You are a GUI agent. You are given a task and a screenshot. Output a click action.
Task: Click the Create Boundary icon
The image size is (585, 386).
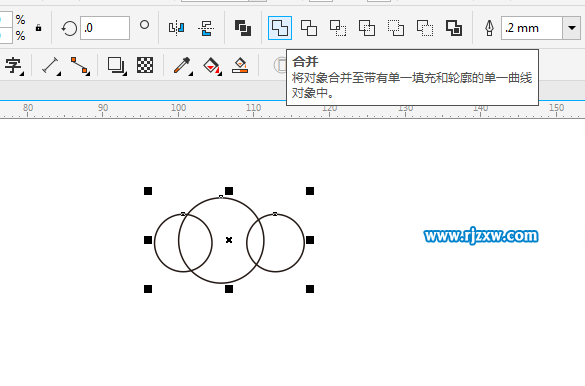(x=454, y=28)
